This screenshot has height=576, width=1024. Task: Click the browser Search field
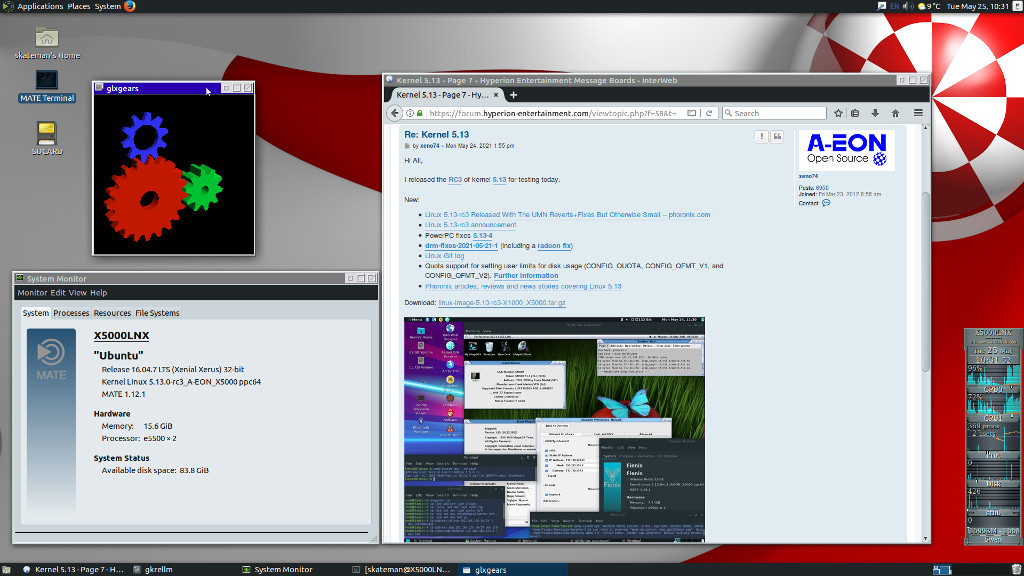click(775, 113)
